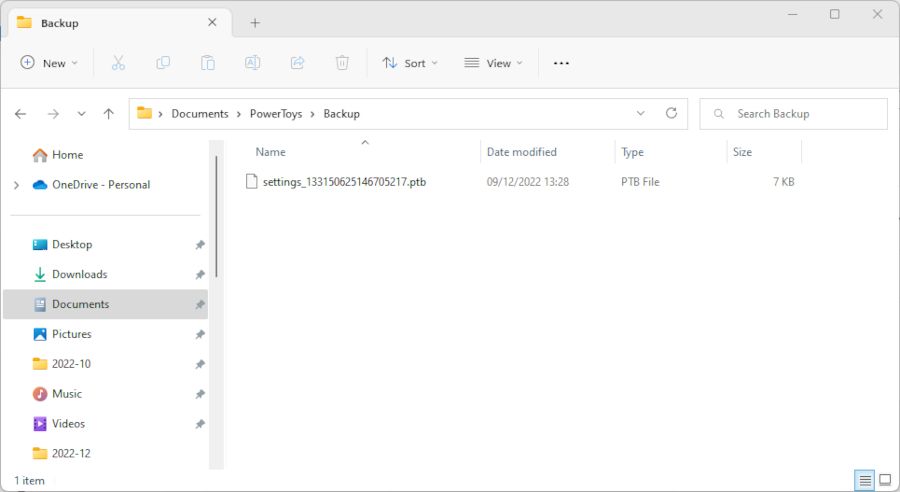Switch to large thumbnails view icon in status bar
The width and height of the screenshot is (900, 492).
pyautogui.click(x=886, y=480)
